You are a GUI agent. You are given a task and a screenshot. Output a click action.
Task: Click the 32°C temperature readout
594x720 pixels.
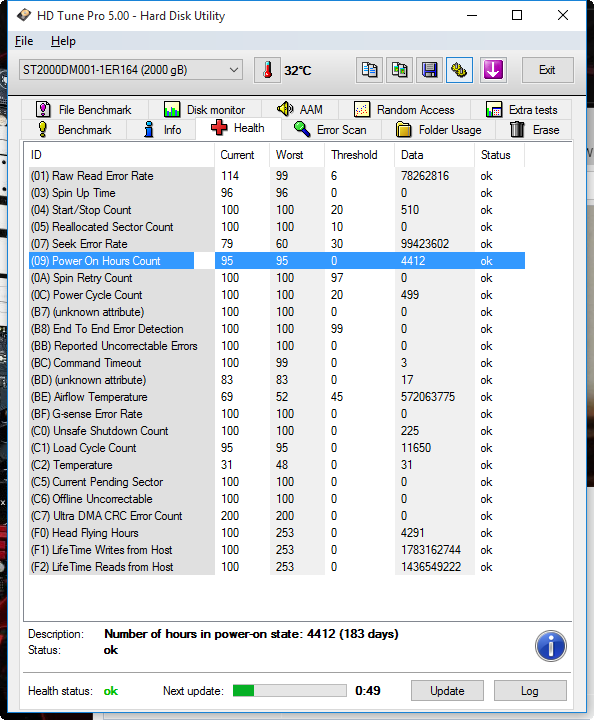pos(297,70)
